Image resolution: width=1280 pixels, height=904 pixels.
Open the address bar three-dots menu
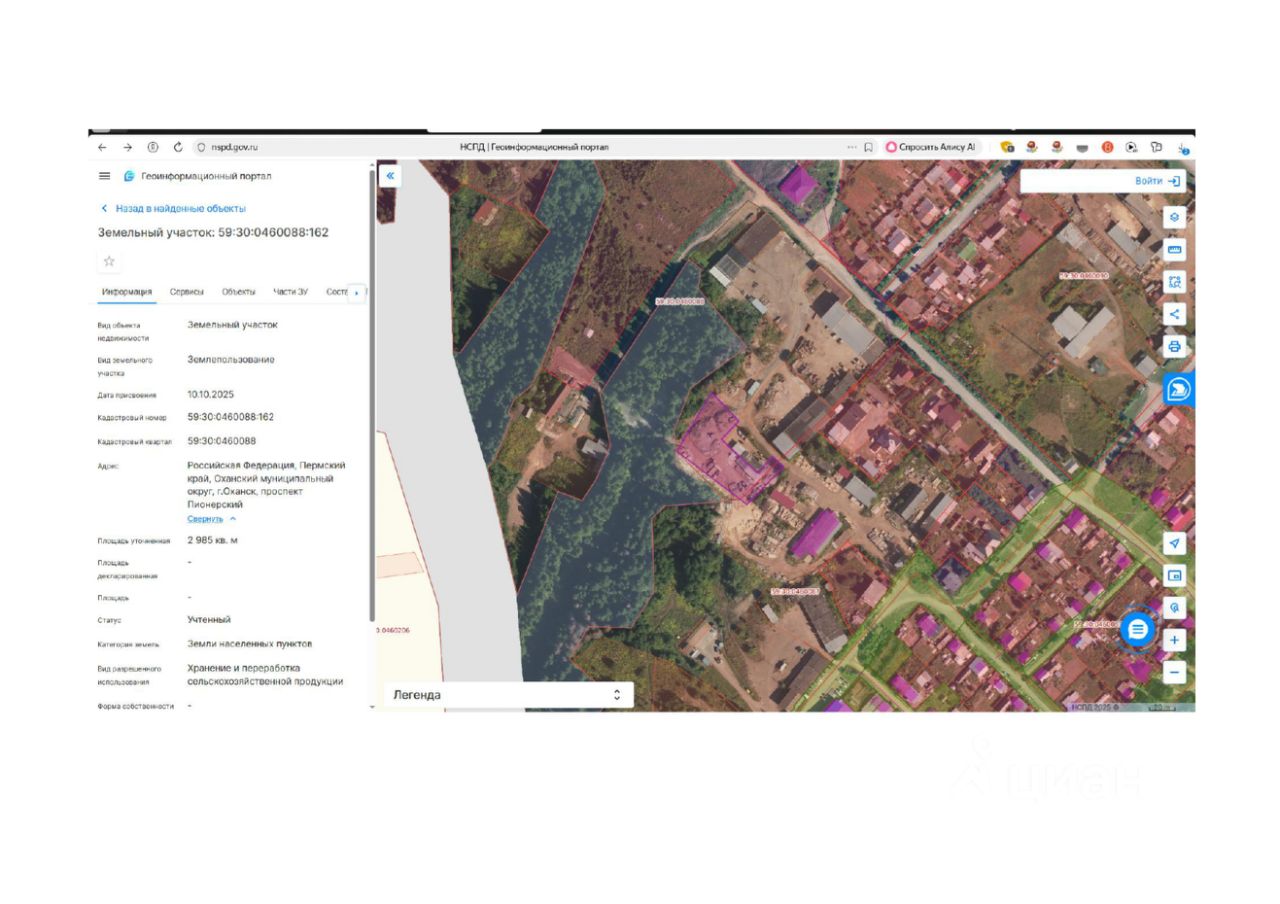(x=852, y=147)
